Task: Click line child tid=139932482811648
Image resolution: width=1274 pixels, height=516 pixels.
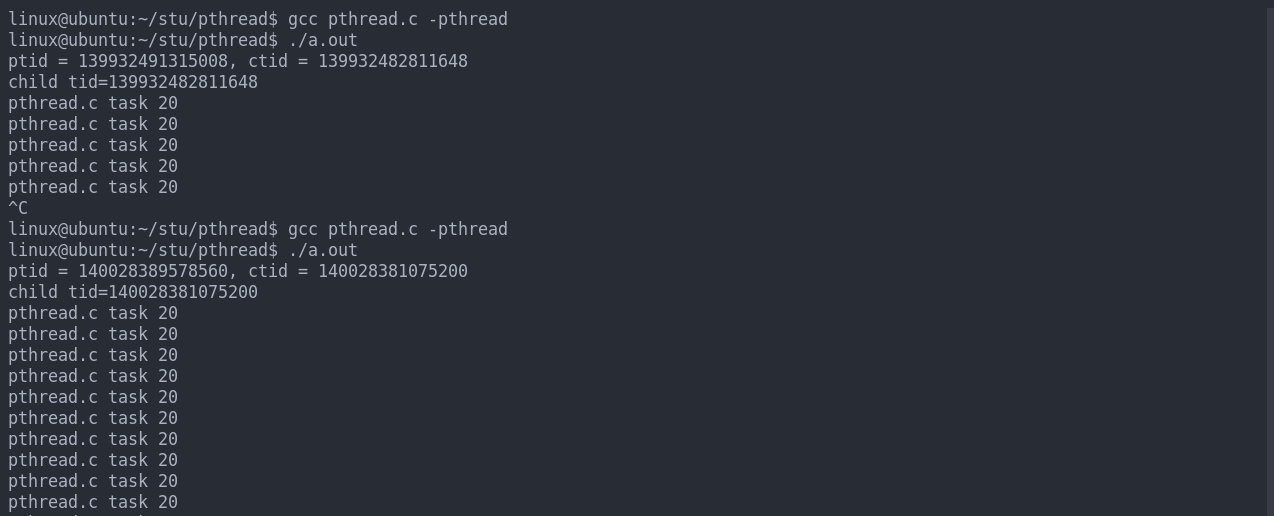Action: [133, 82]
